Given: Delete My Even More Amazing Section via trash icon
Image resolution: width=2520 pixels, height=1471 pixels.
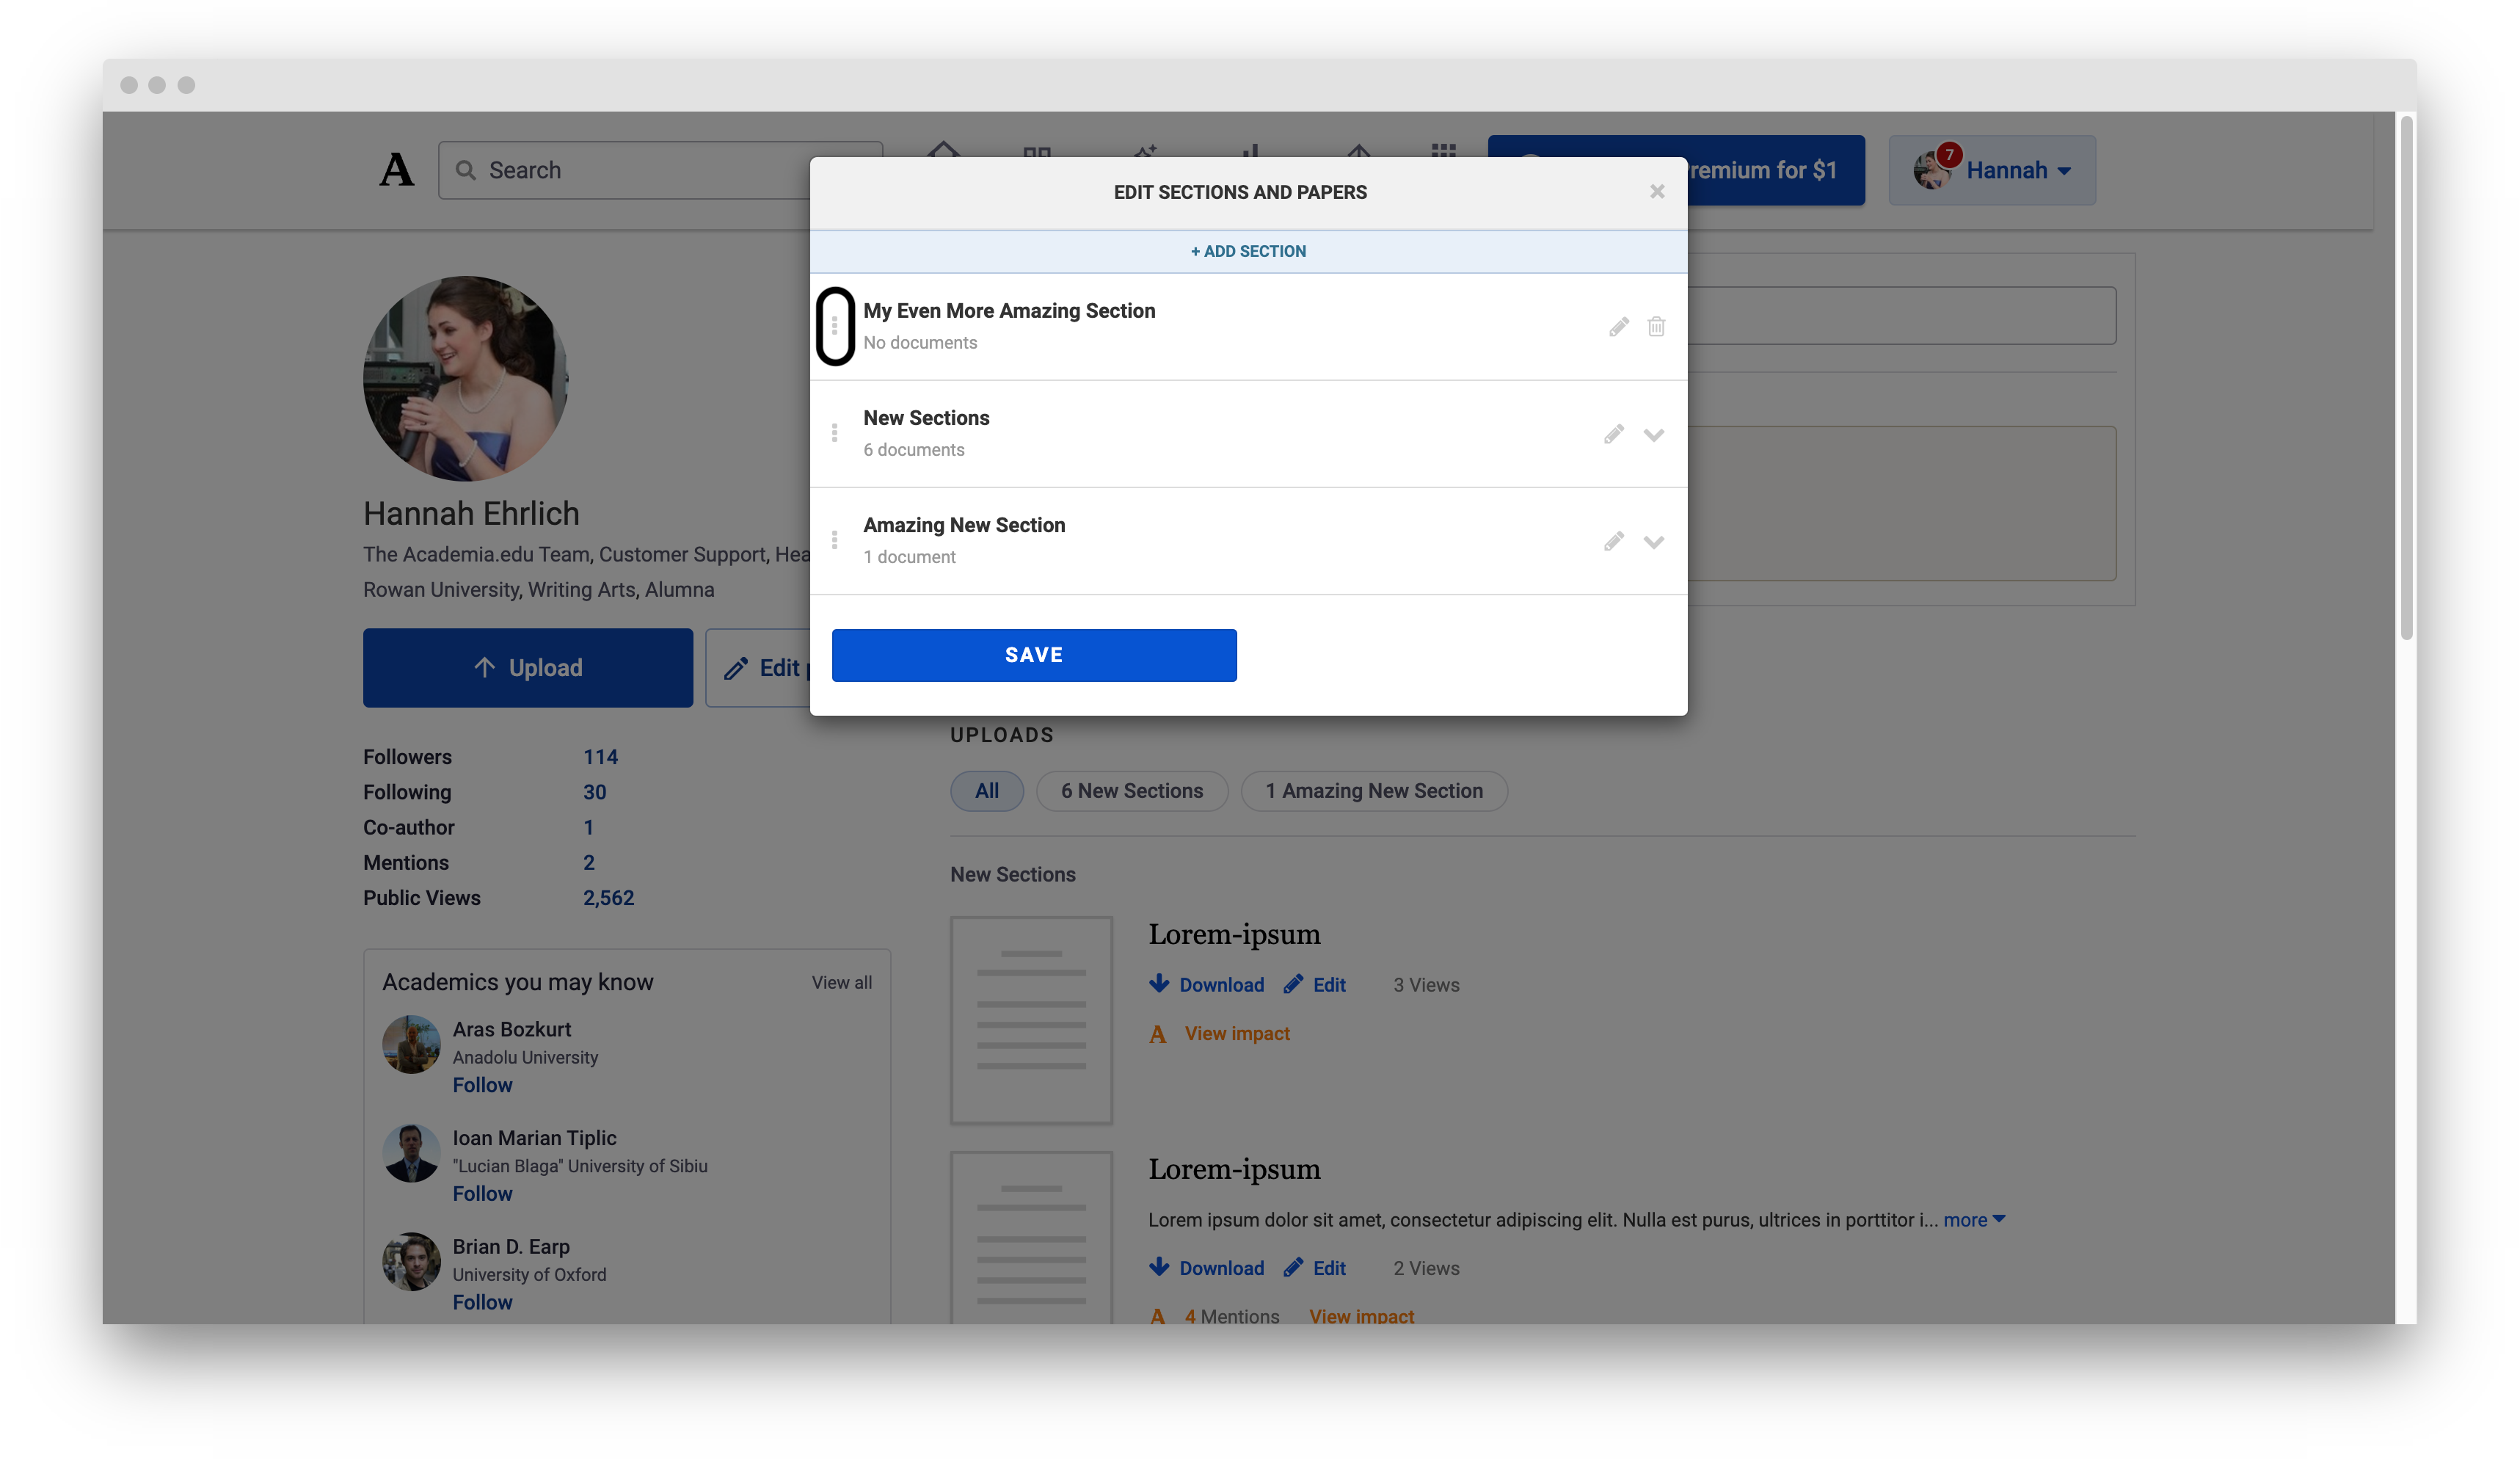Looking at the screenshot, I should 1656,327.
